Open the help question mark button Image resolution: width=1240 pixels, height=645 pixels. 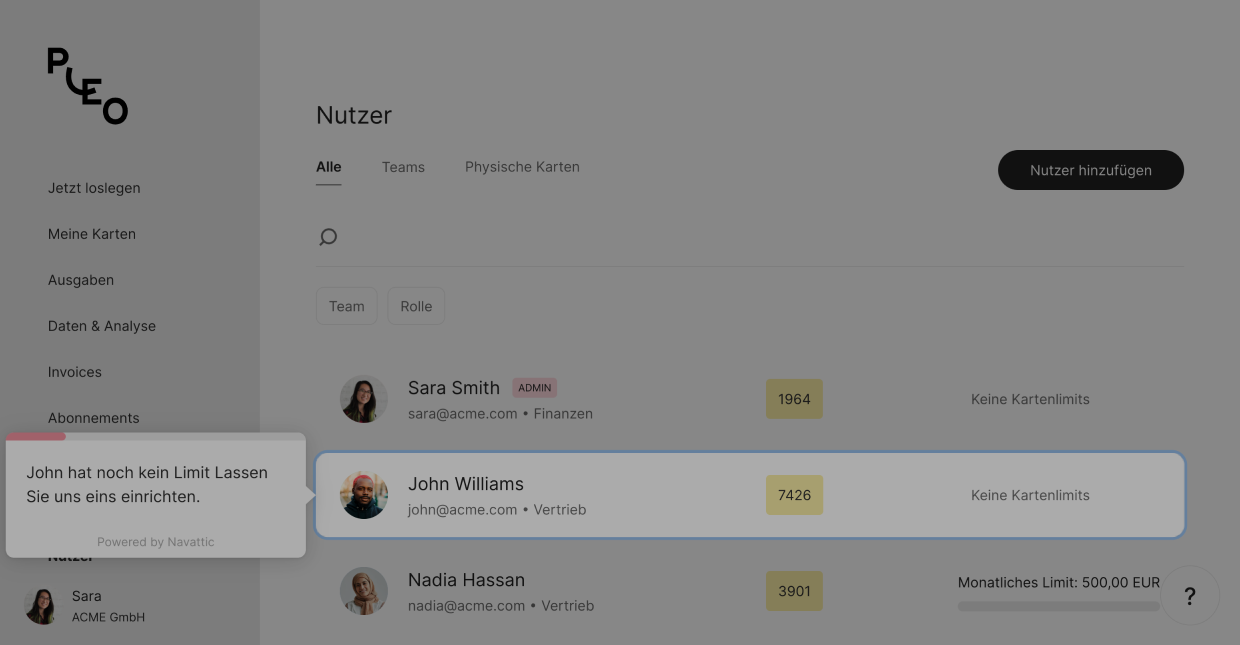pos(1189,596)
